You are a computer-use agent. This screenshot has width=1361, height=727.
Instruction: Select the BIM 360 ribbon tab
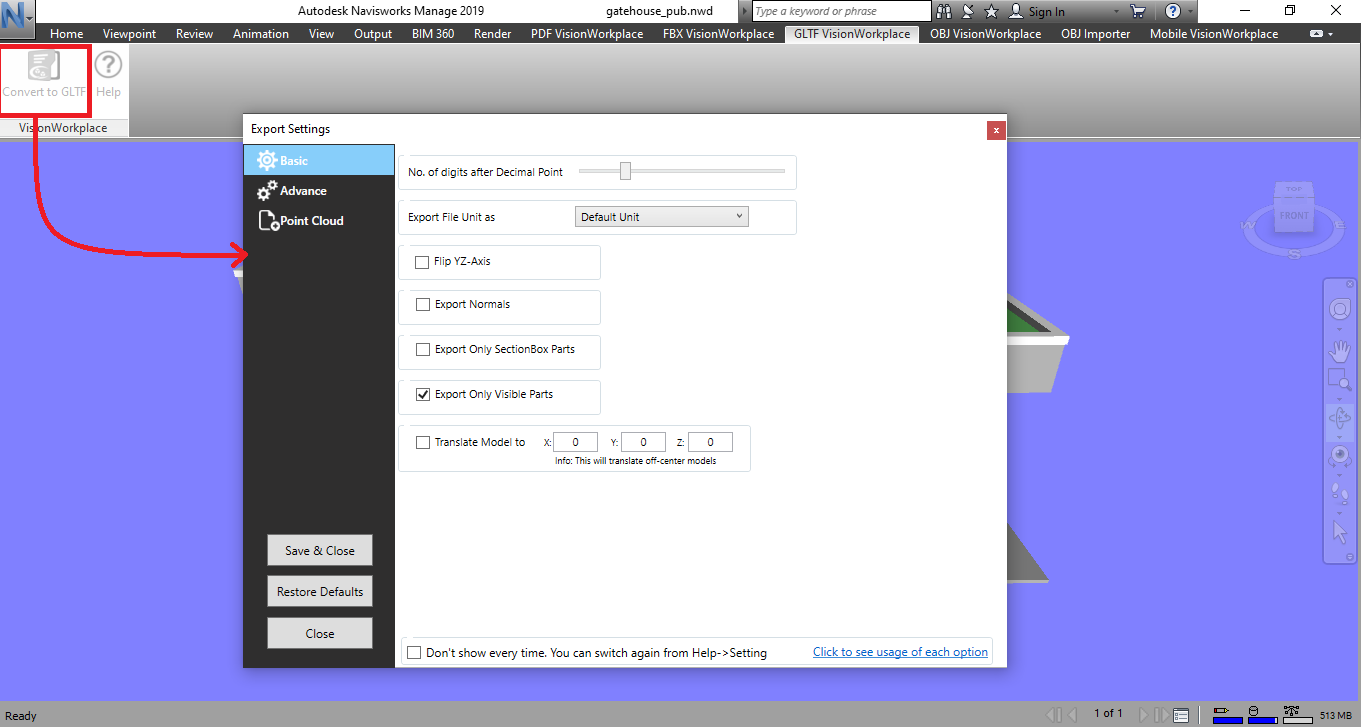pos(432,34)
